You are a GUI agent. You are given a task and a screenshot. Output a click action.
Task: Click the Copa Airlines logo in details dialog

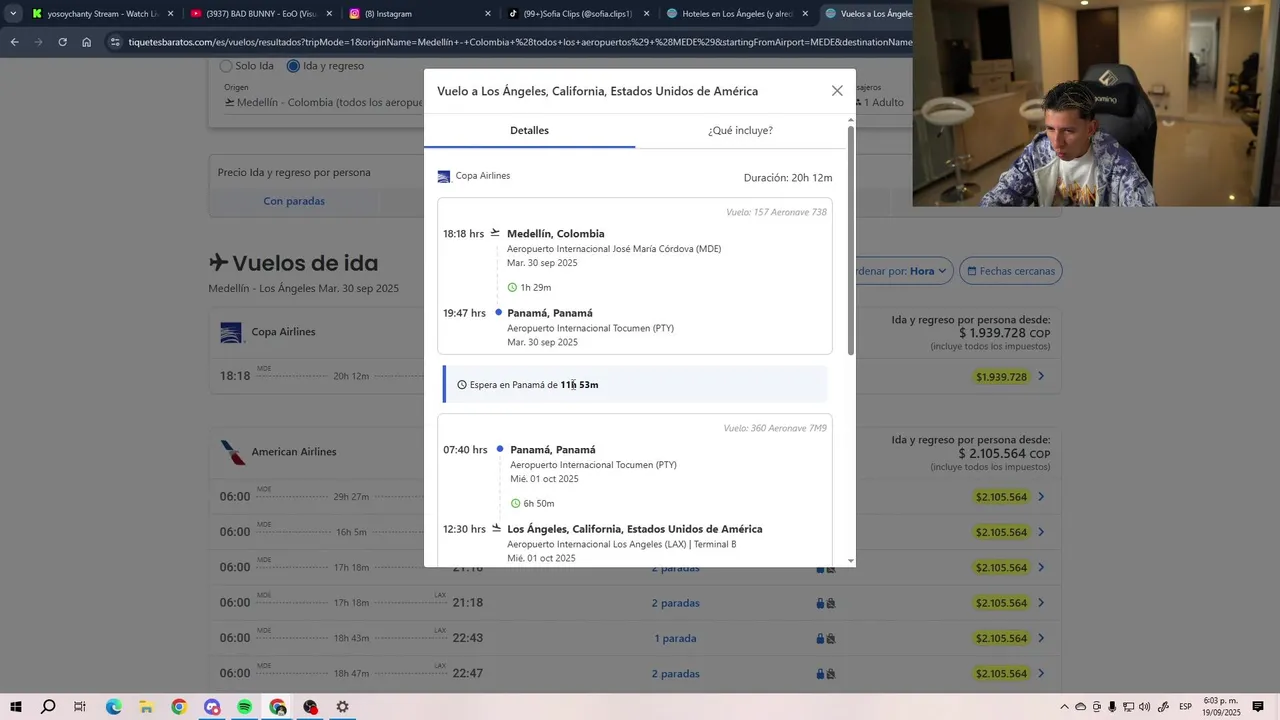444,177
